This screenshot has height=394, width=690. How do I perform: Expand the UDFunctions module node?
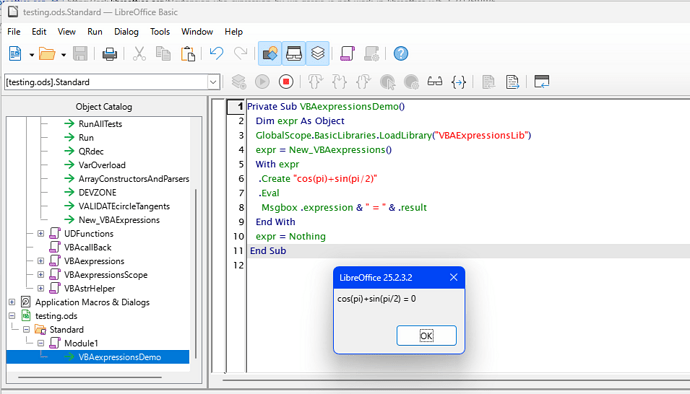(40, 233)
